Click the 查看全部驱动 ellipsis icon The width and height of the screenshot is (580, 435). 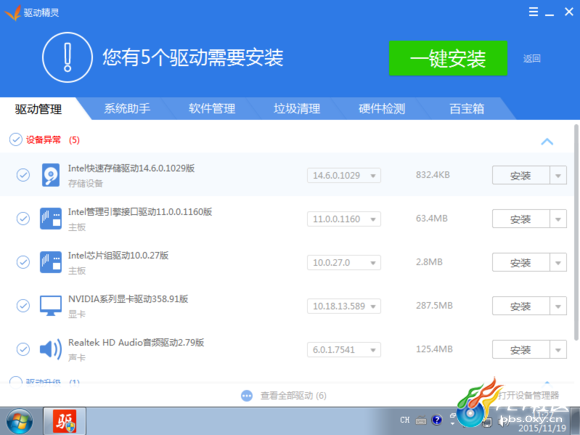247,396
